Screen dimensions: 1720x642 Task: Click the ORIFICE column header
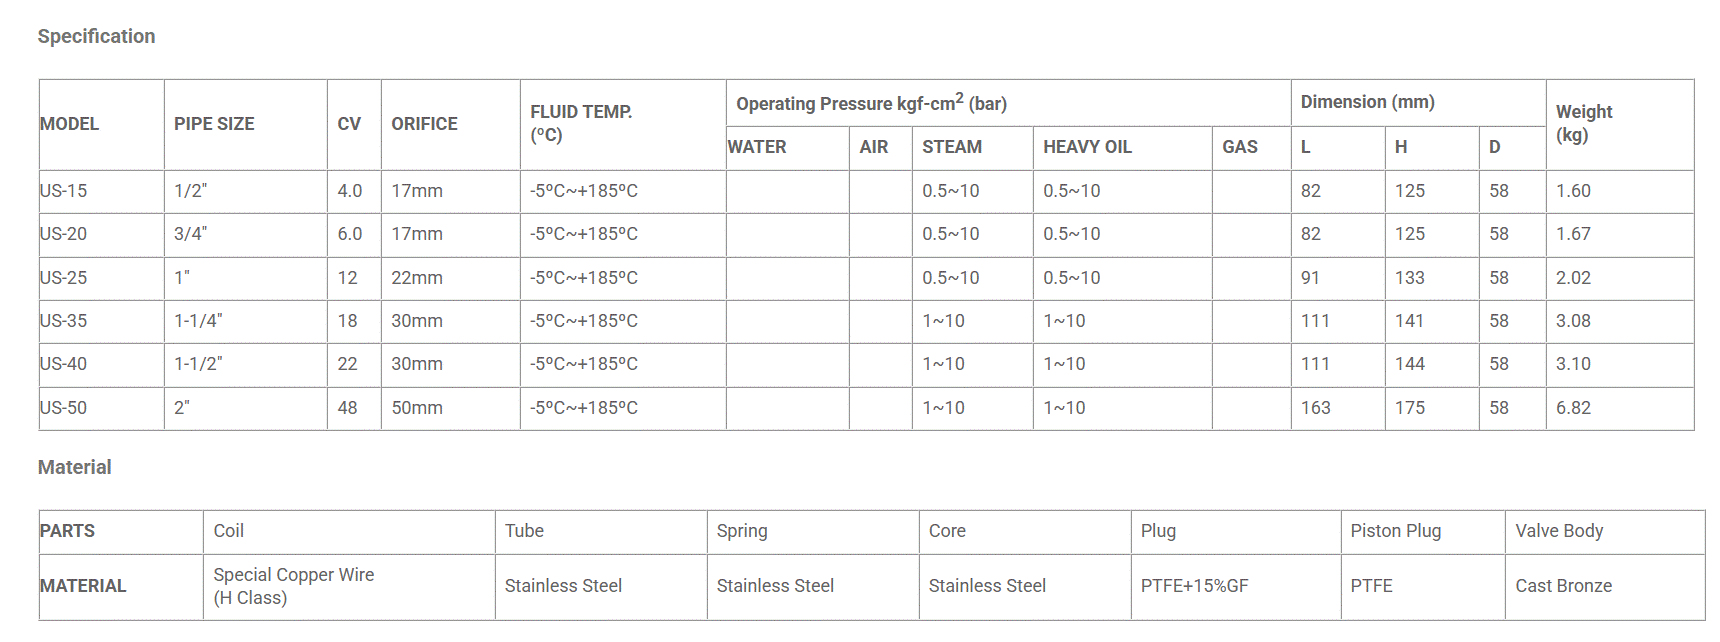pos(424,124)
